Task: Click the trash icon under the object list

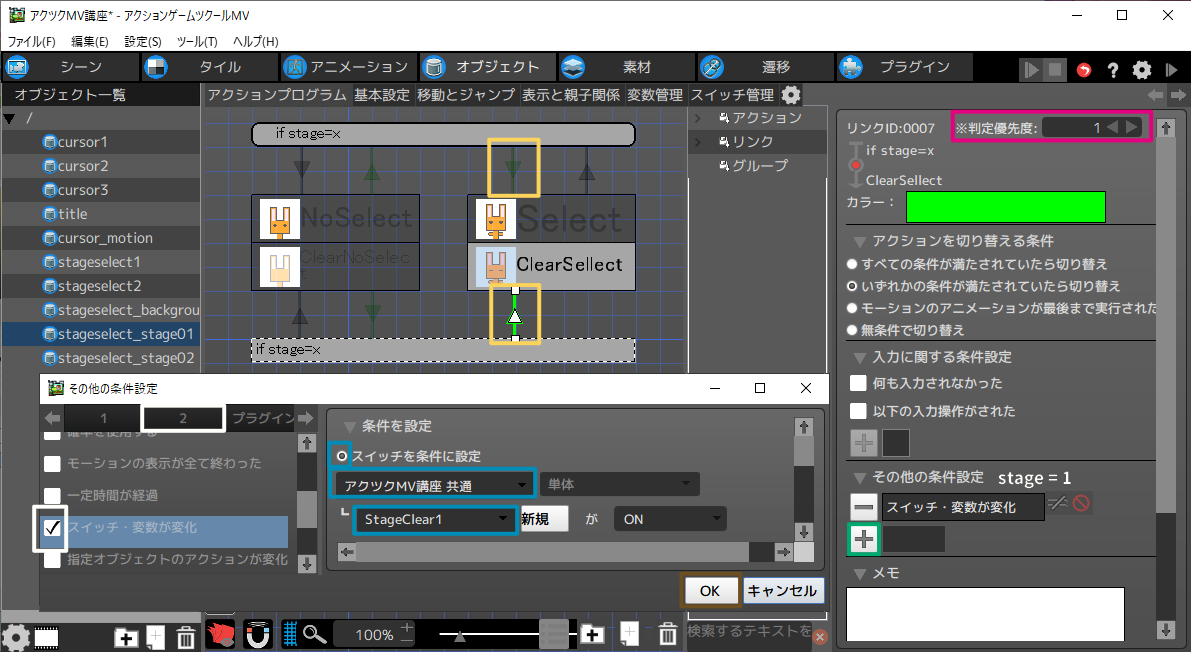Action: tap(186, 637)
